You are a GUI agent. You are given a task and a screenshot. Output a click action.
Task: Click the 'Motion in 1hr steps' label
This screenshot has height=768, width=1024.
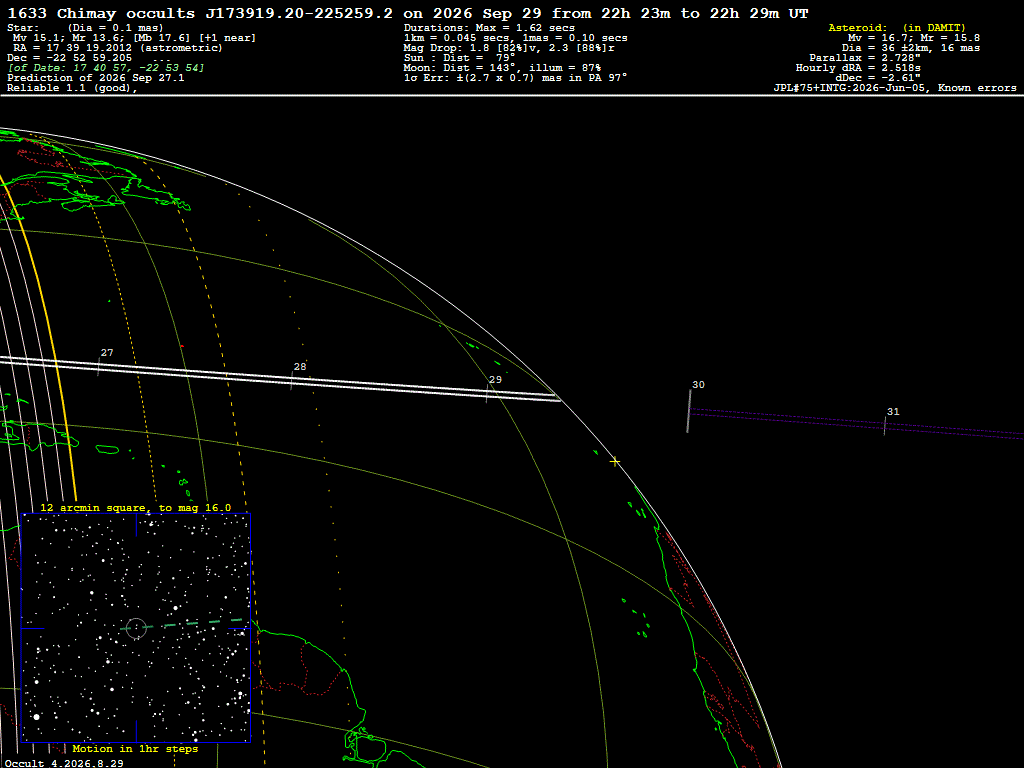(x=135, y=748)
